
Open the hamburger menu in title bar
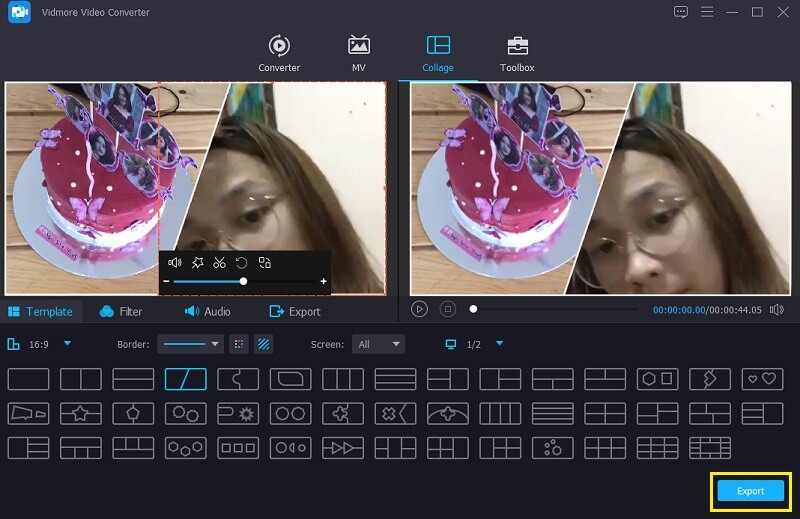(707, 12)
